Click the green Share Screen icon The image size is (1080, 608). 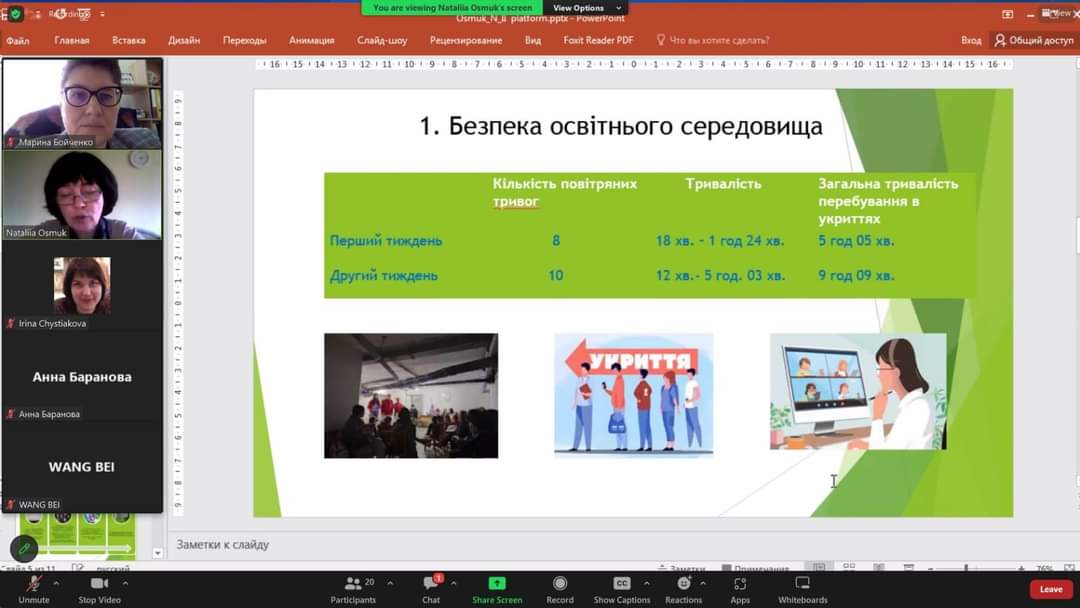pyautogui.click(x=497, y=583)
